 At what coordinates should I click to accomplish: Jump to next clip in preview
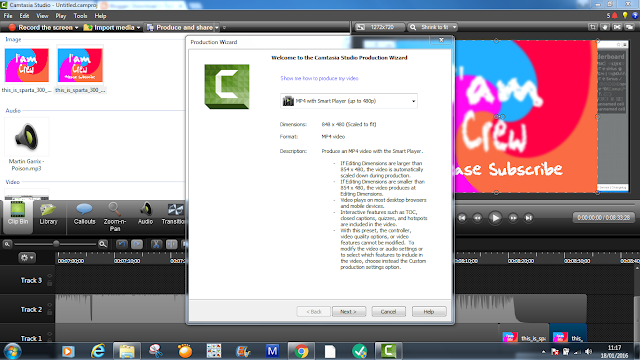(x=529, y=218)
